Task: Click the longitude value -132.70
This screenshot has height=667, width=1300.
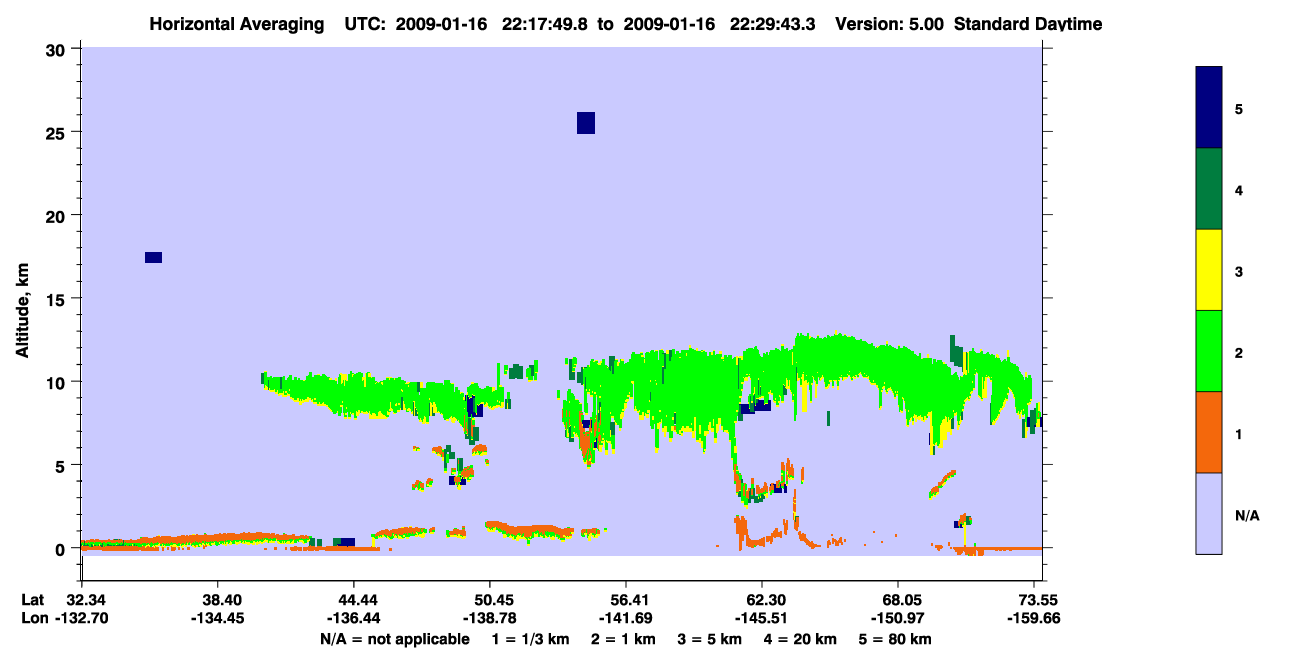Action: pyautogui.click(x=81, y=618)
